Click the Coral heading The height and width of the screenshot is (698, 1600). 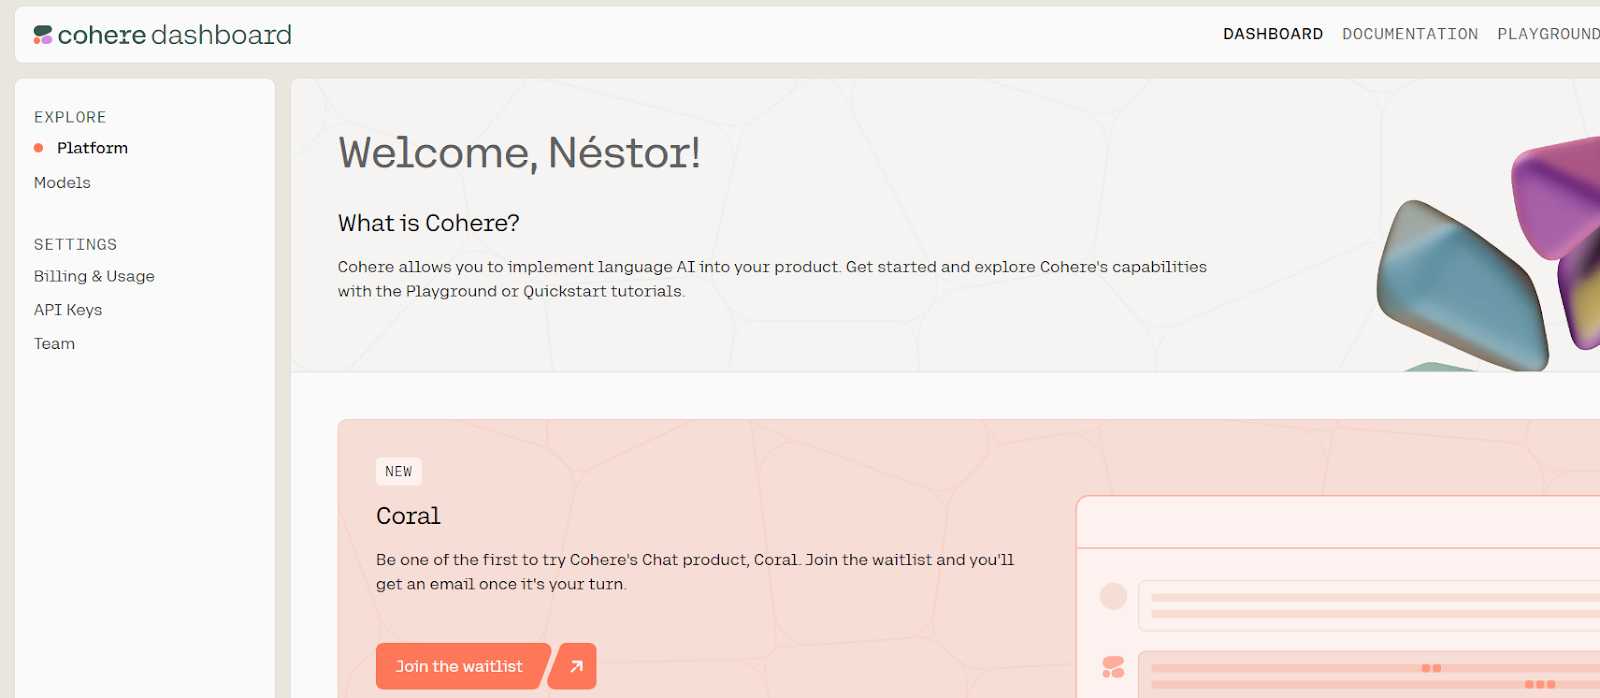[408, 516]
